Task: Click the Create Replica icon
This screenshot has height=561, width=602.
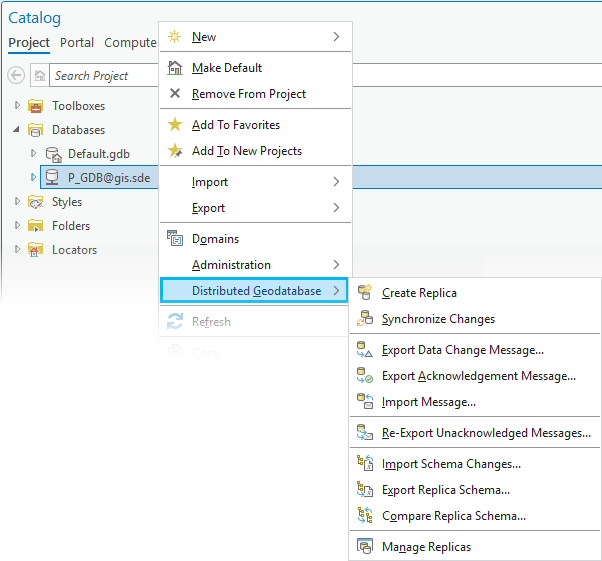Action: [364, 293]
